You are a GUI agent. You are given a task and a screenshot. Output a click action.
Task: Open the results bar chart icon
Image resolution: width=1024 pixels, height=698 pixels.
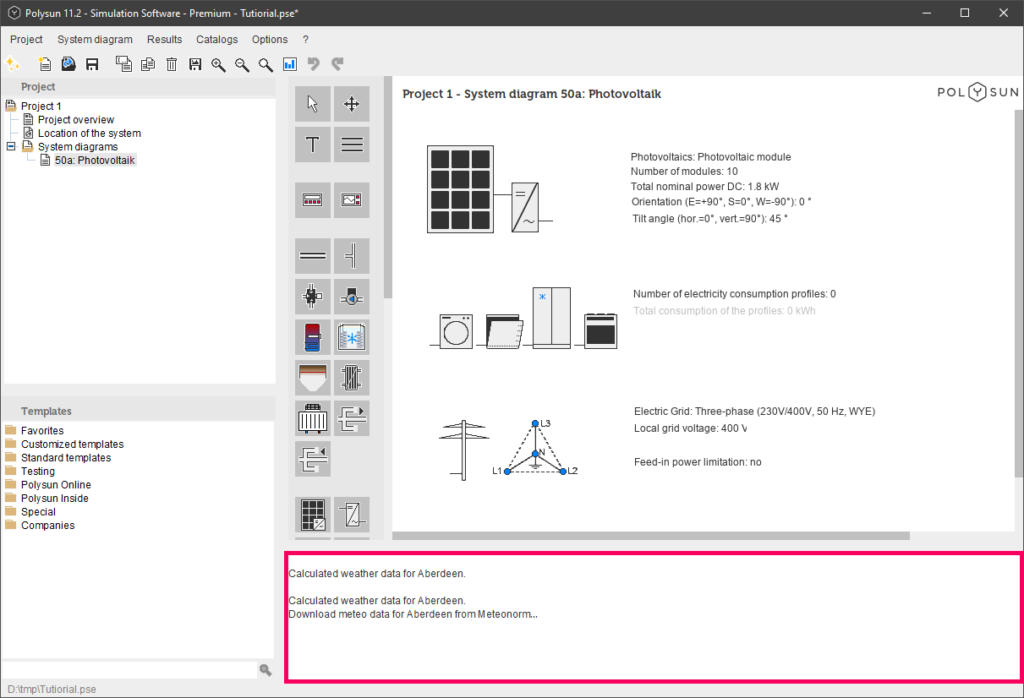[x=290, y=64]
